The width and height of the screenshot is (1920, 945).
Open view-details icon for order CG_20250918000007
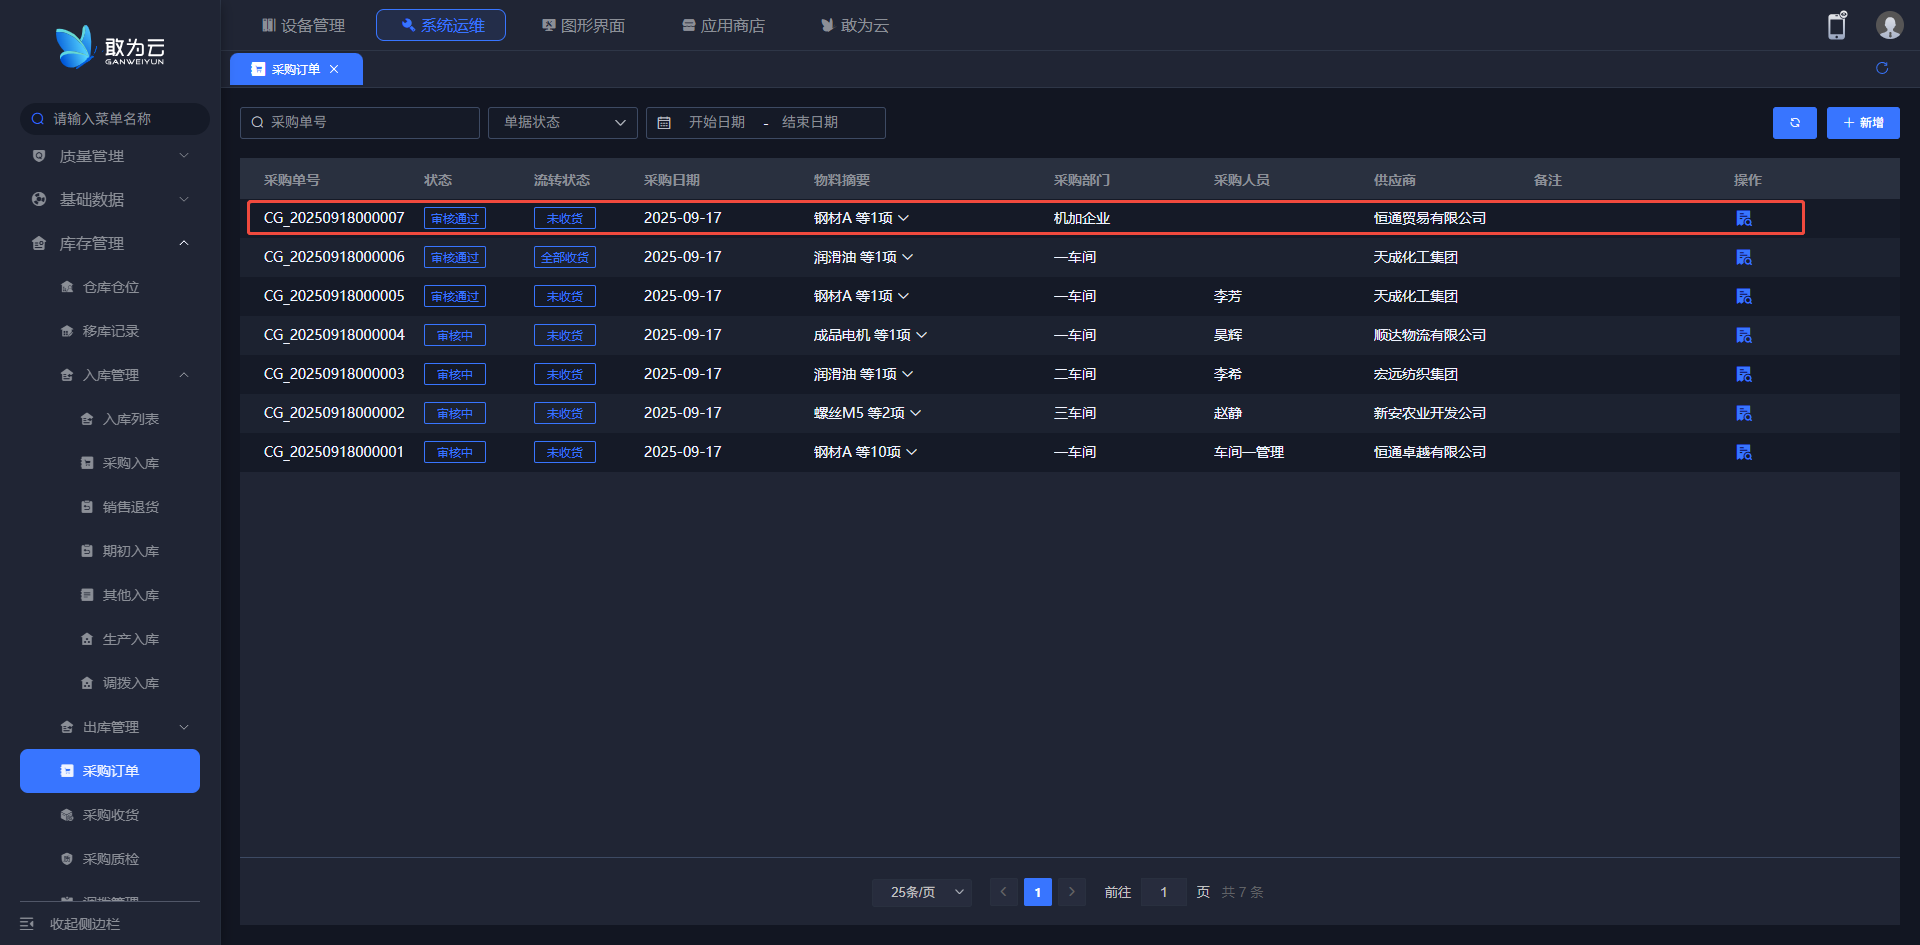point(1743,218)
